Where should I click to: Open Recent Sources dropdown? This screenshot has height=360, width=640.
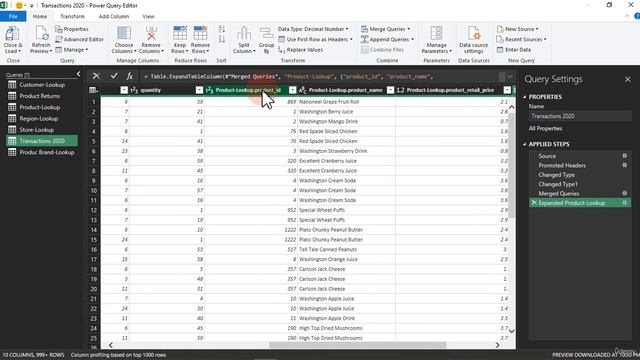click(521, 39)
